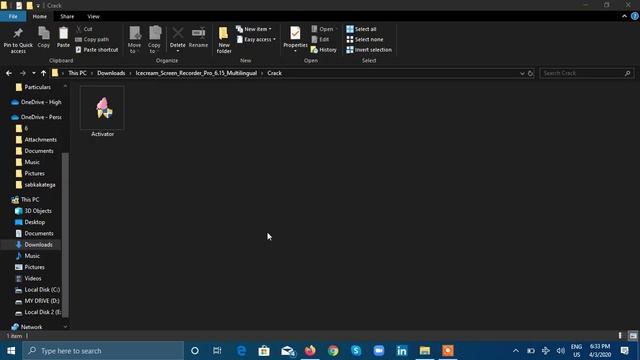
Task: Switch to the View ribbon tab
Action: pos(93,16)
